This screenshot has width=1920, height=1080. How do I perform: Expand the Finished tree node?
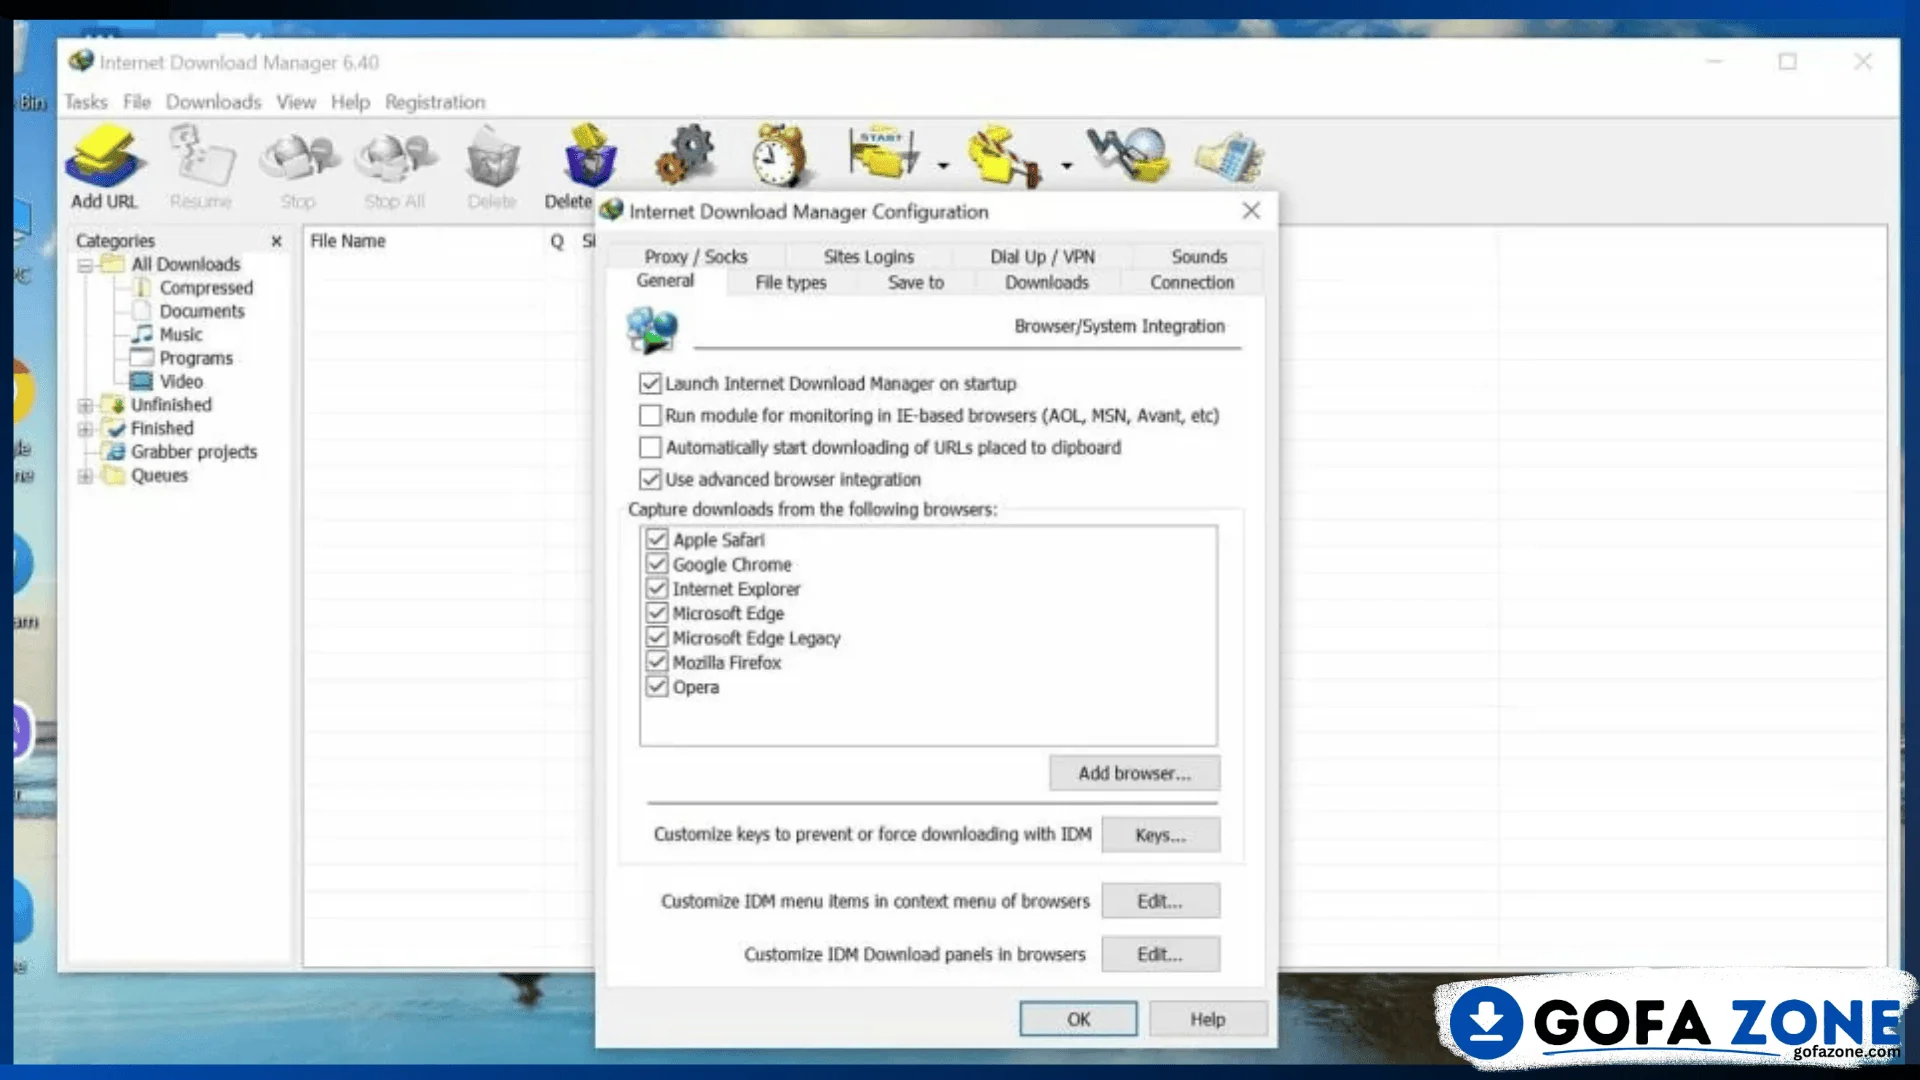[x=86, y=428]
